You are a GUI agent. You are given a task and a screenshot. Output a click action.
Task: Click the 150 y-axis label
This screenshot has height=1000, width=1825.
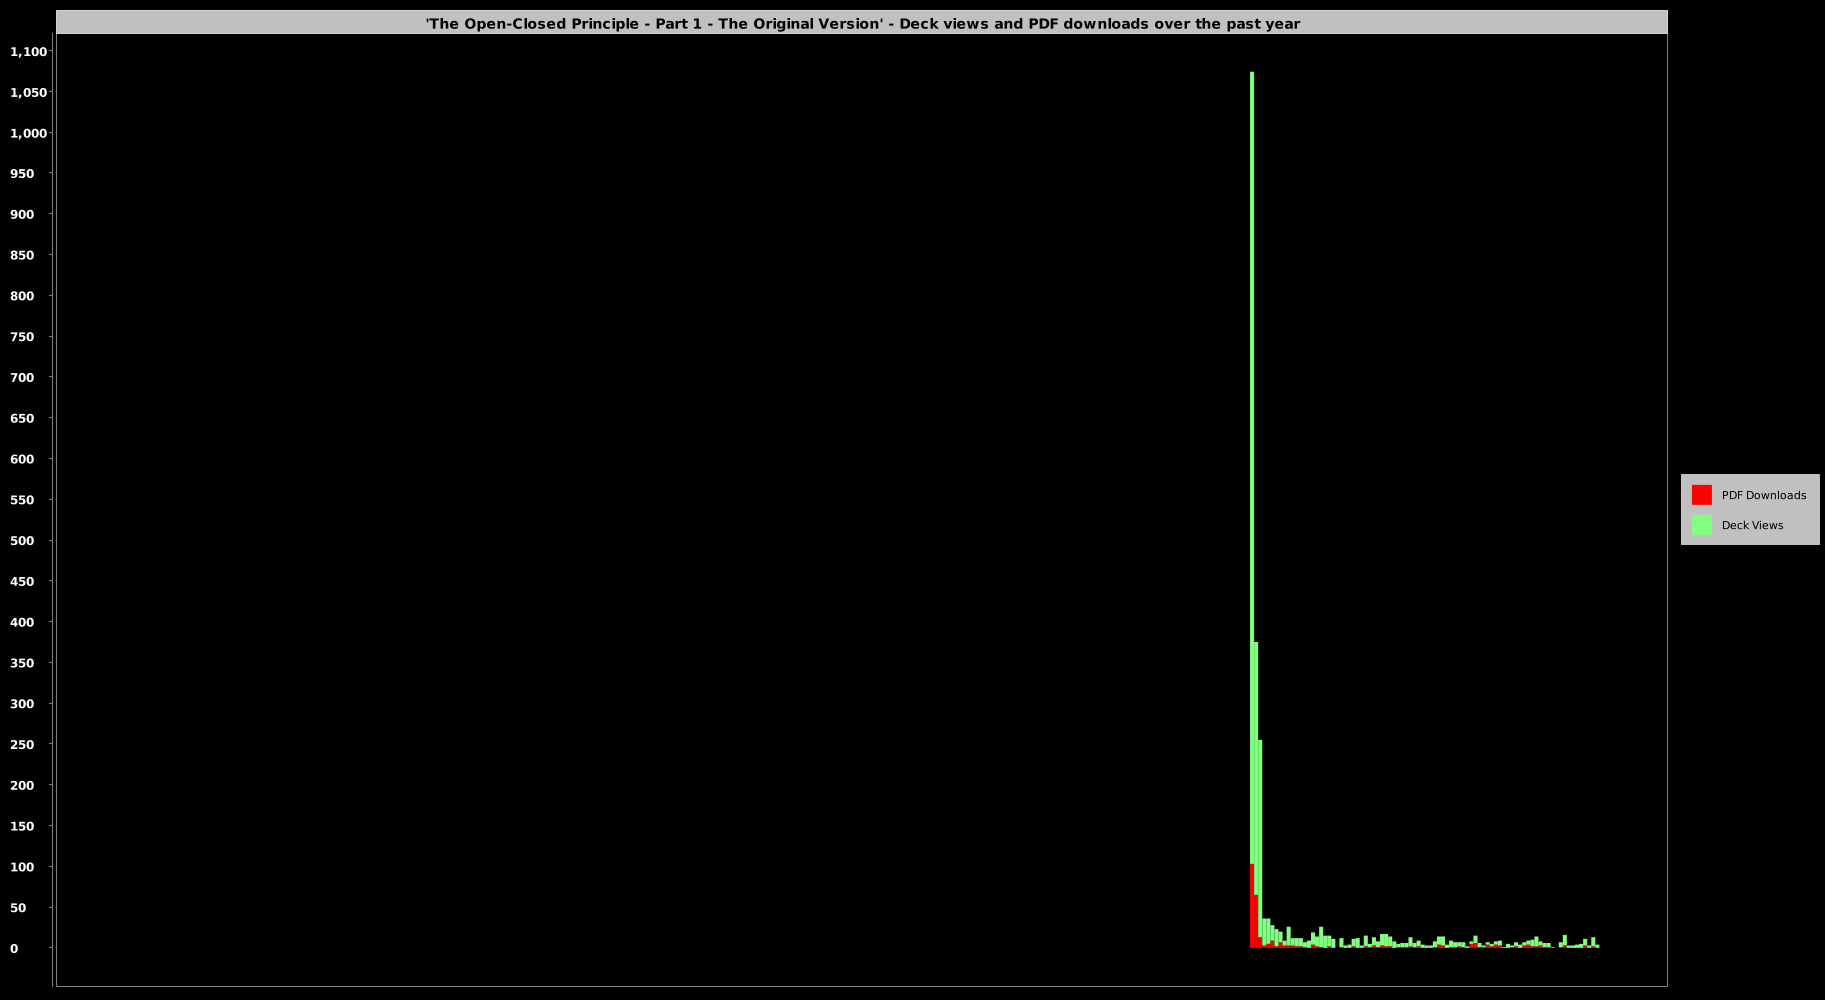(x=22, y=827)
